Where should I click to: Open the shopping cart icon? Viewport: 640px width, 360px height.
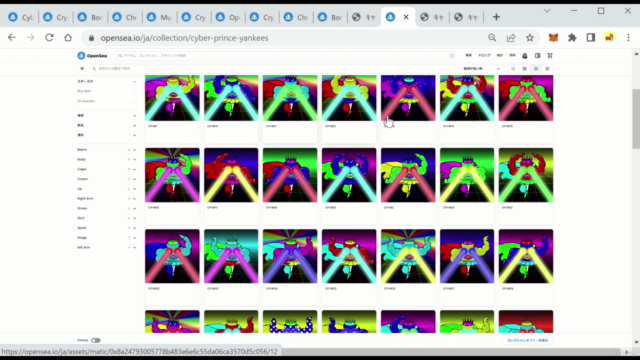tap(550, 56)
